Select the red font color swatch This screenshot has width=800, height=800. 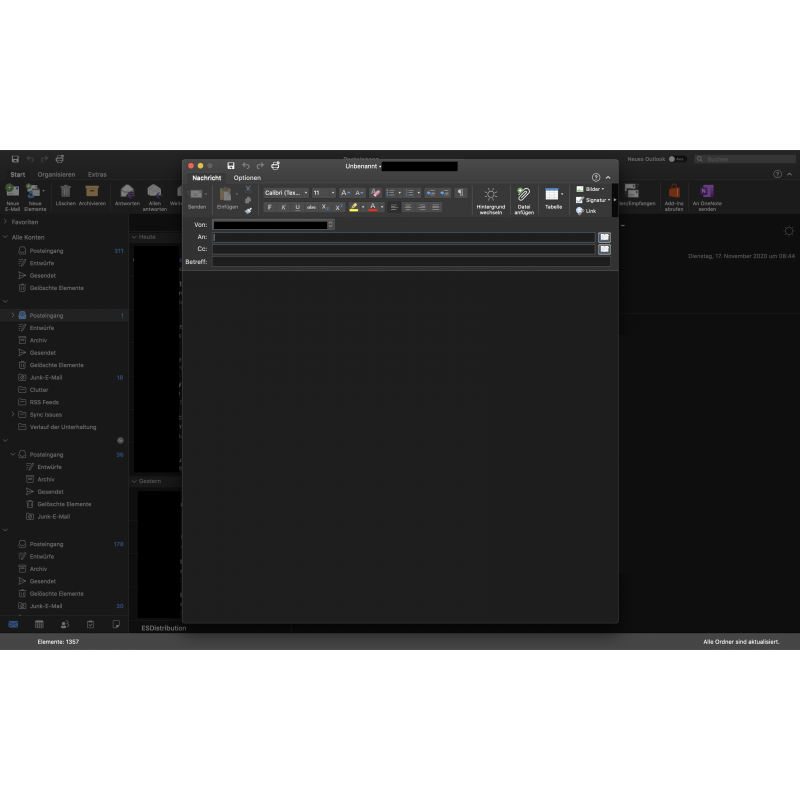[372, 207]
